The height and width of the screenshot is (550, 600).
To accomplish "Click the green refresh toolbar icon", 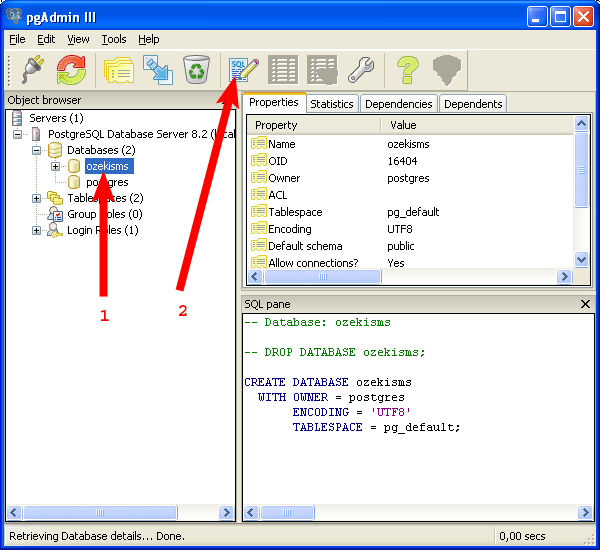I will (x=70, y=70).
